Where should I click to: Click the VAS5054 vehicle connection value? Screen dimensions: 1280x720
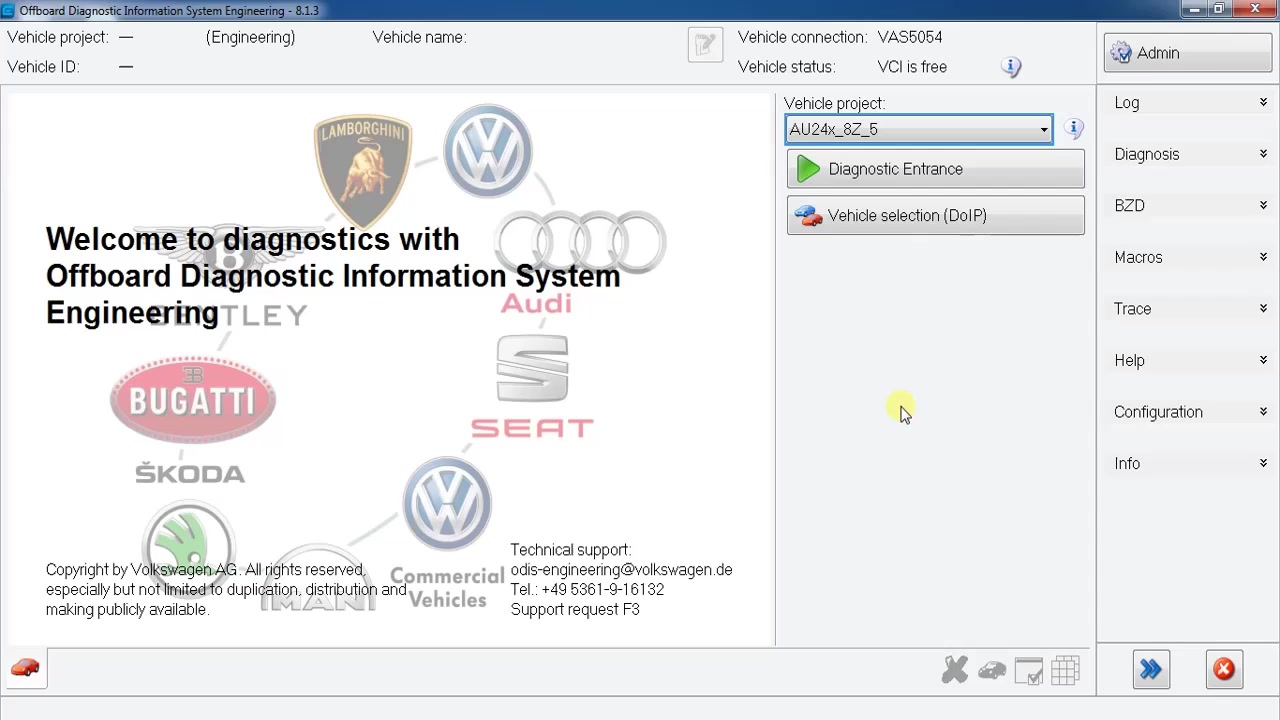pyautogui.click(x=910, y=37)
